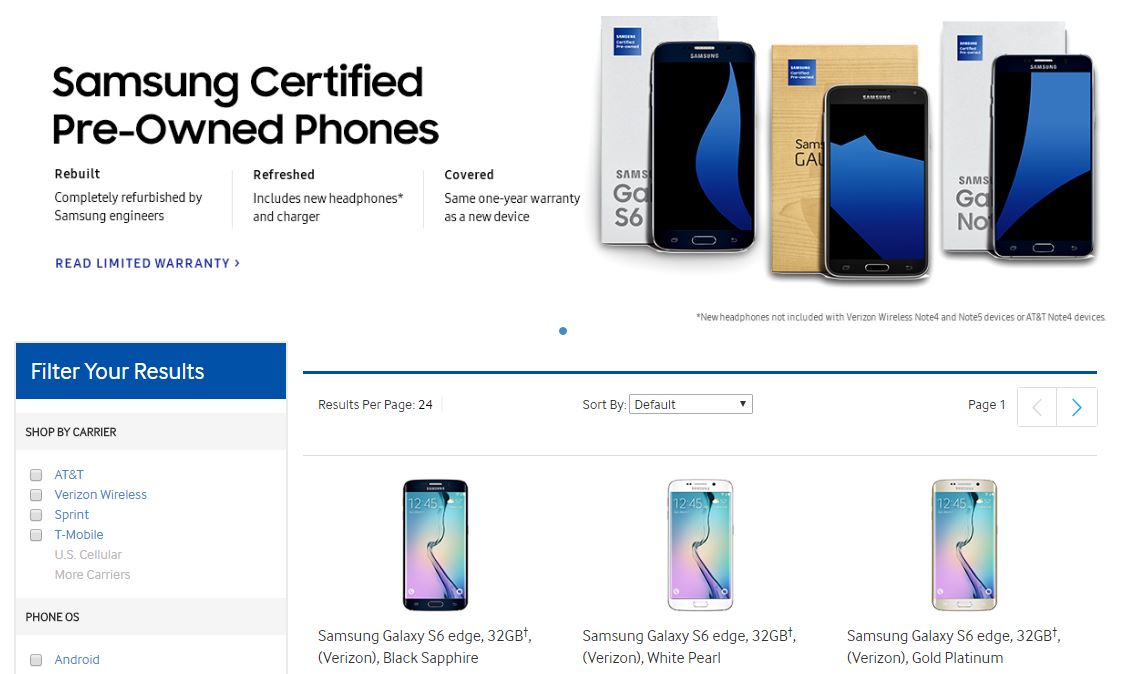Click the Shop By Carrier section header
The height and width of the screenshot is (674, 1144).
click(x=71, y=432)
